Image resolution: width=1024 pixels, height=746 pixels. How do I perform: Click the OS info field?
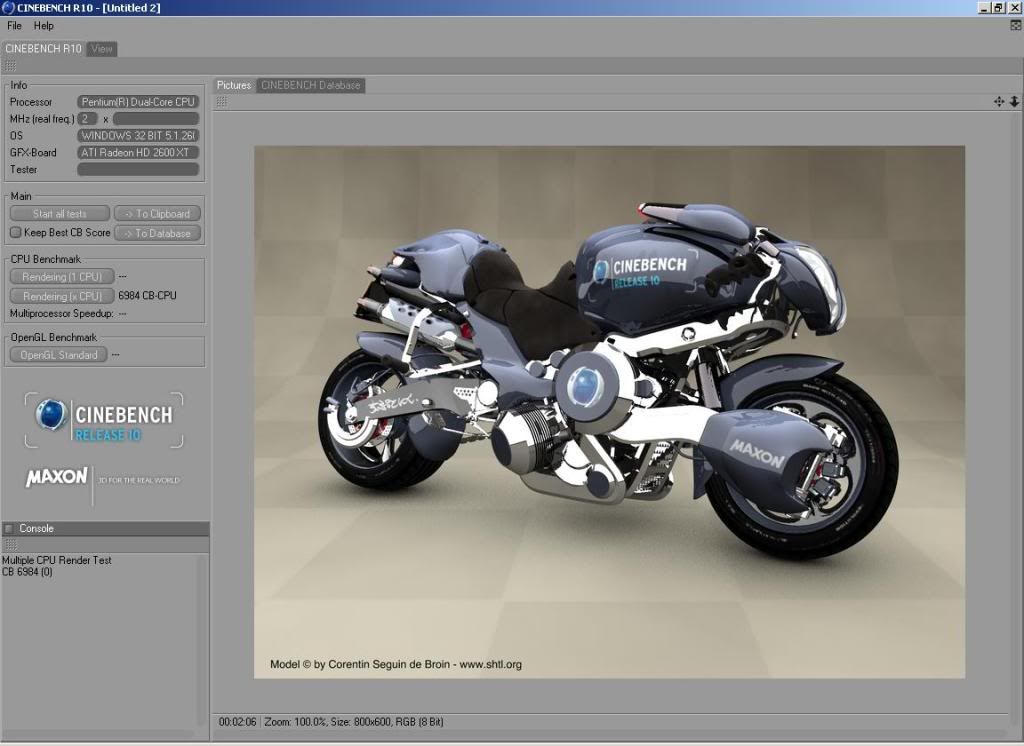coord(138,136)
